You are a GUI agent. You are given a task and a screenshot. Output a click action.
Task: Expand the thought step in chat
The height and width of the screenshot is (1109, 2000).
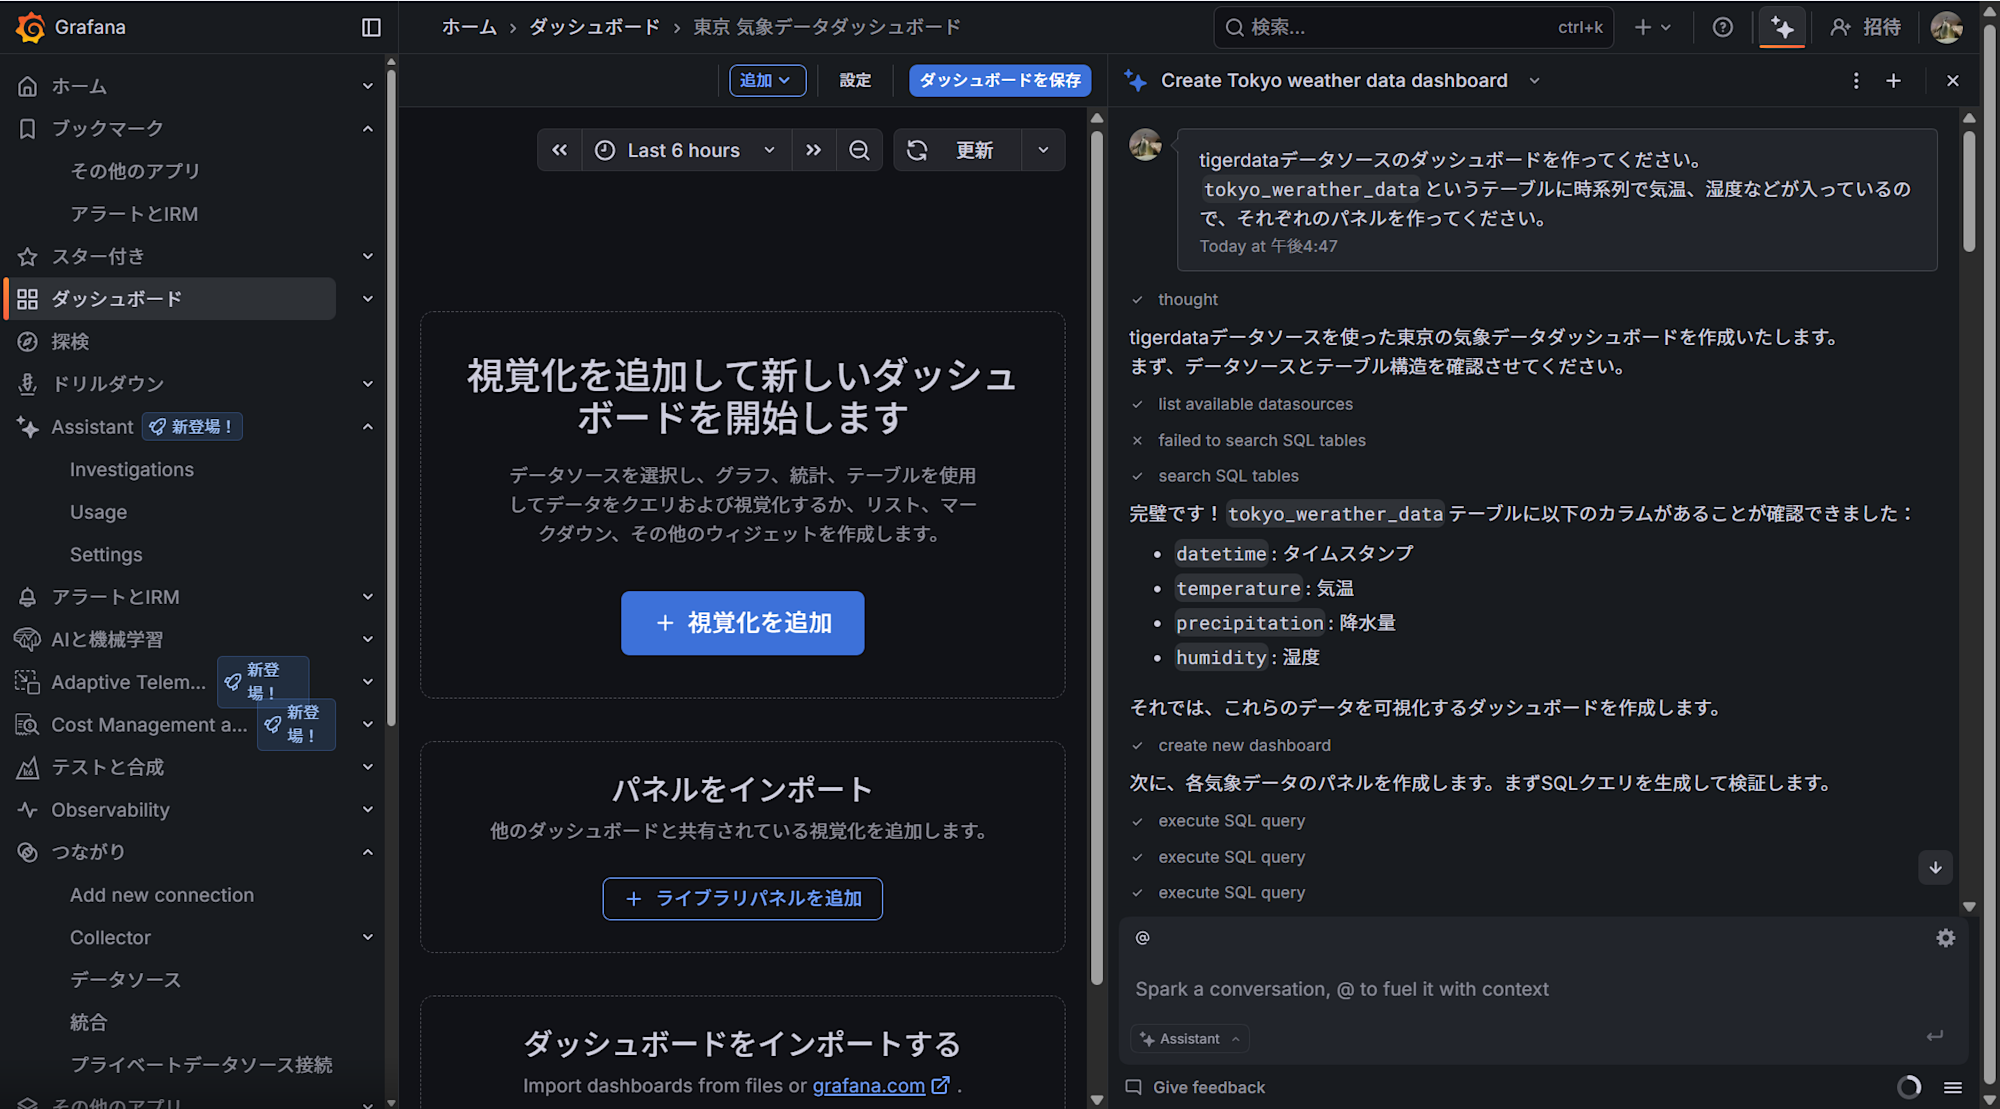1187,299
